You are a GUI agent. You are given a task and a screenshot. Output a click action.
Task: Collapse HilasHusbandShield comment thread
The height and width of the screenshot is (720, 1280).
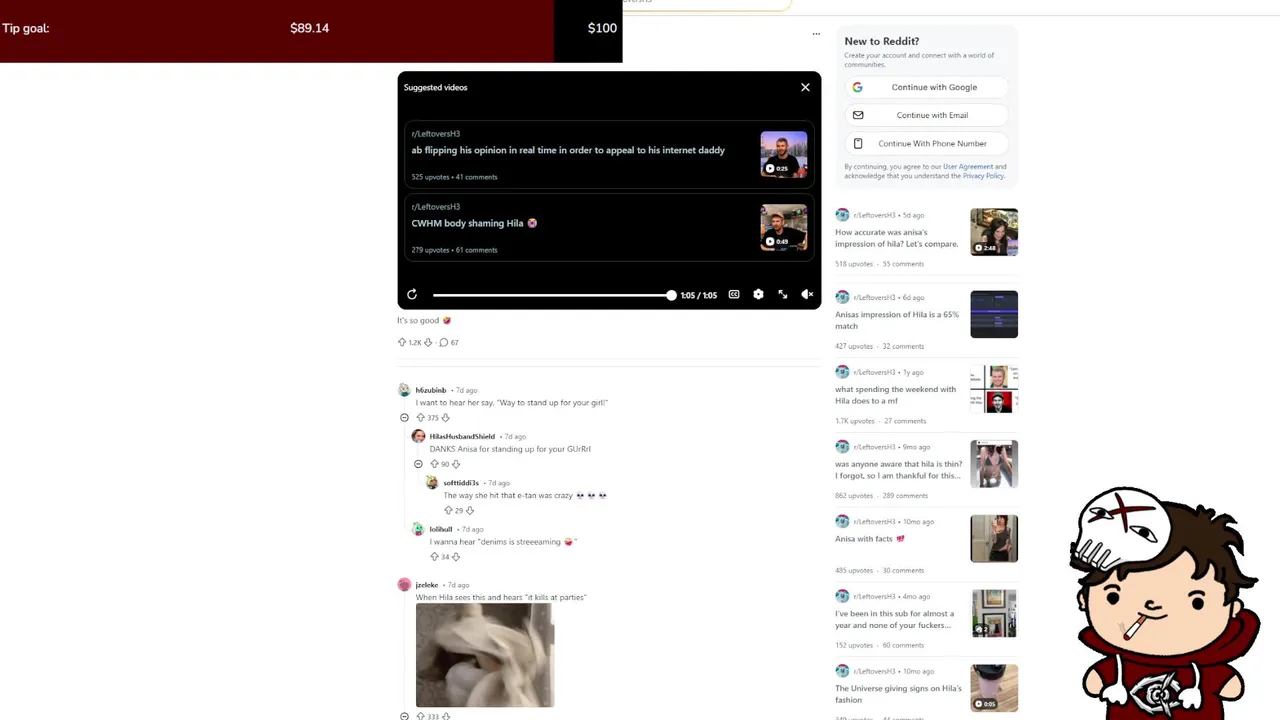418,464
